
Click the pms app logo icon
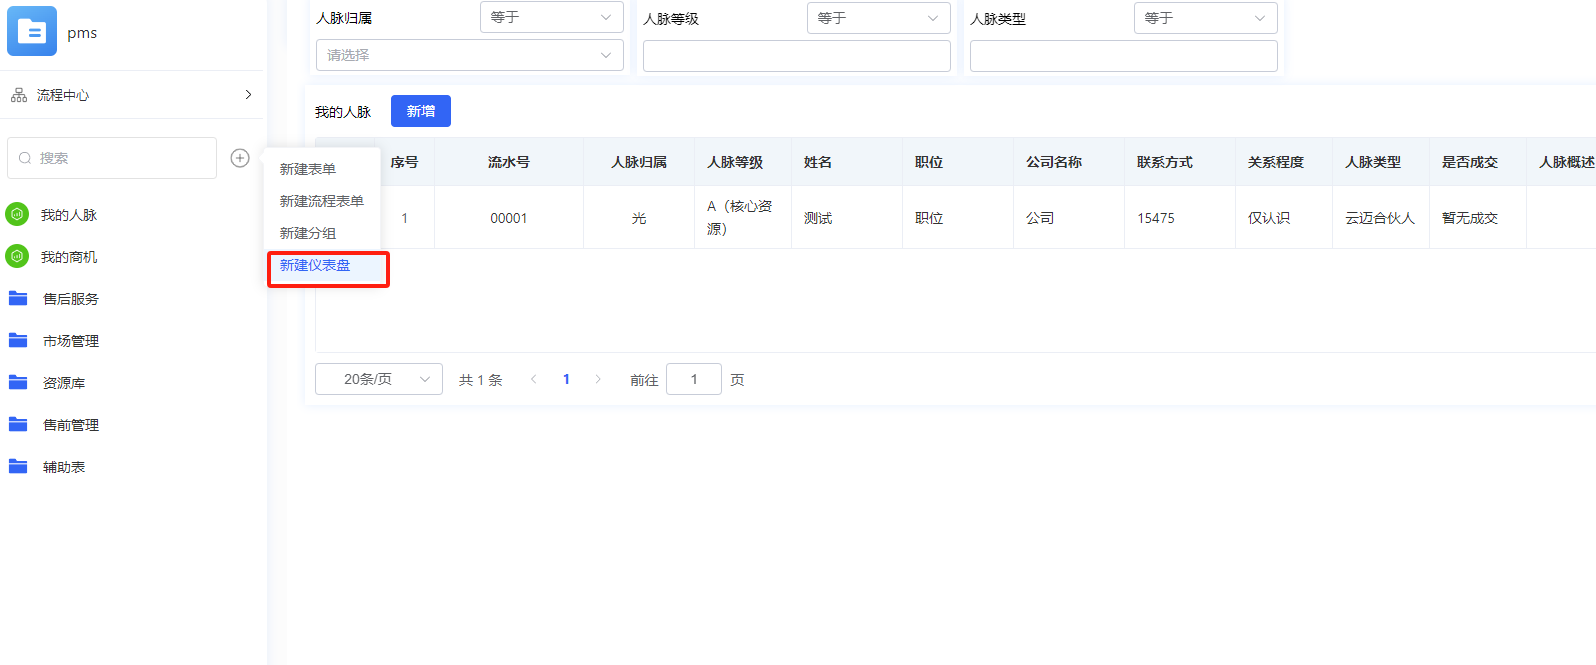click(x=32, y=31)
